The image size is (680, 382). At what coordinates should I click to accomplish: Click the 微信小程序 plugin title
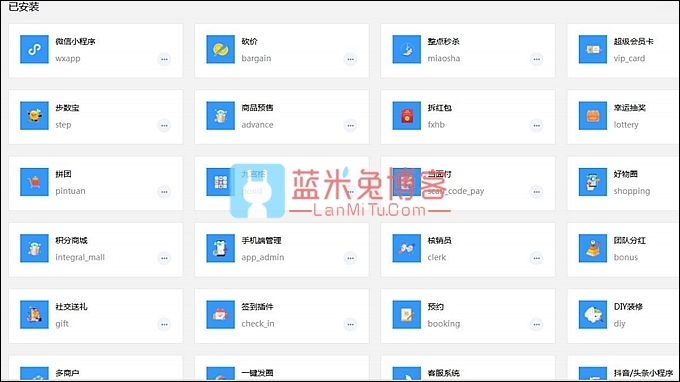click(75, 42)
